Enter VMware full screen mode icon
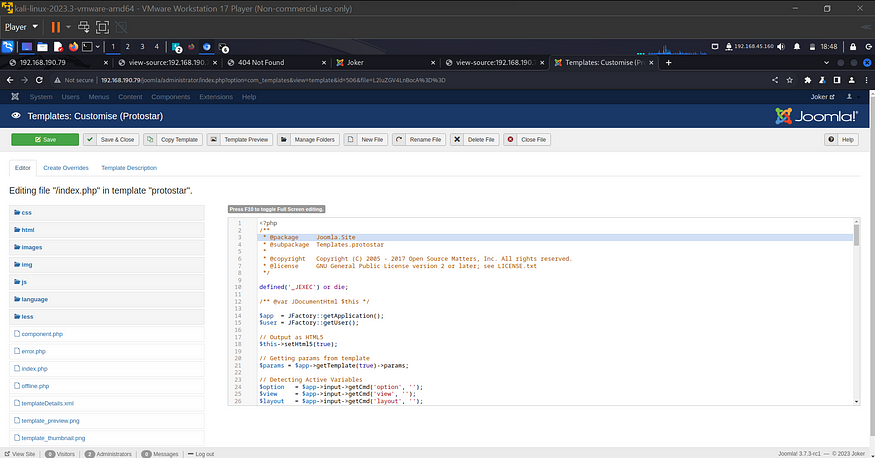The height and width of the screenshot is (458, 875). coord(102,27)
